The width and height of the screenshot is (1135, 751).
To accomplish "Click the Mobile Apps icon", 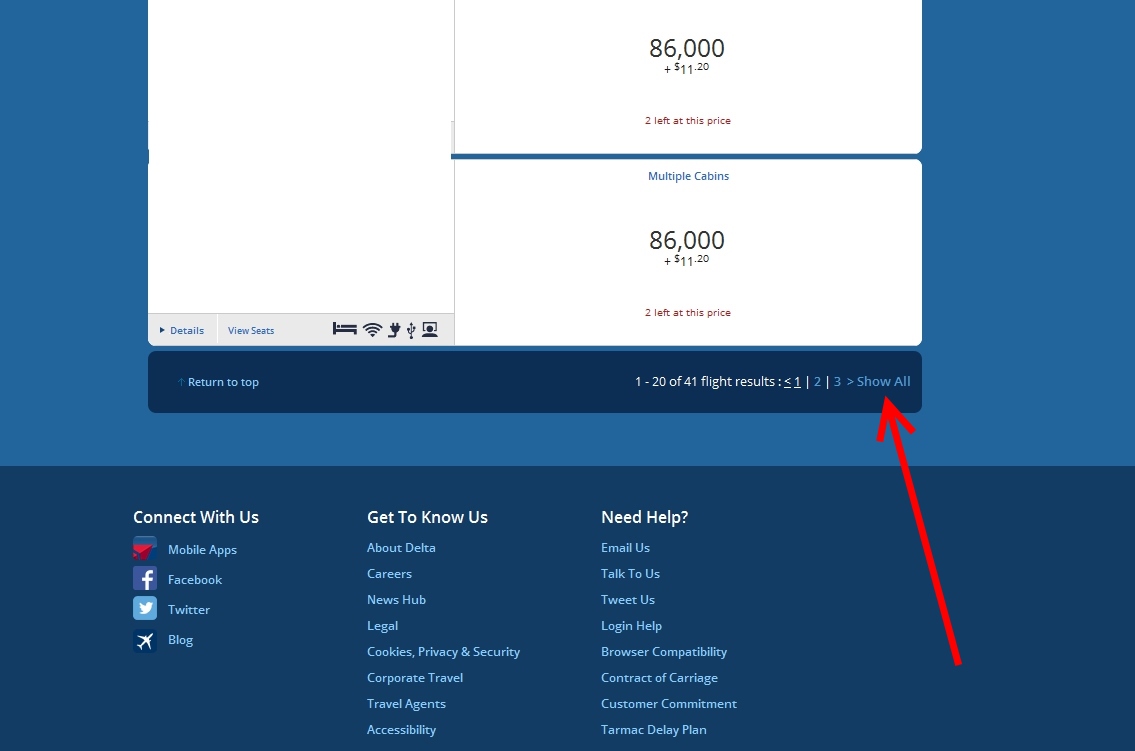I will [x=145, y=549].
